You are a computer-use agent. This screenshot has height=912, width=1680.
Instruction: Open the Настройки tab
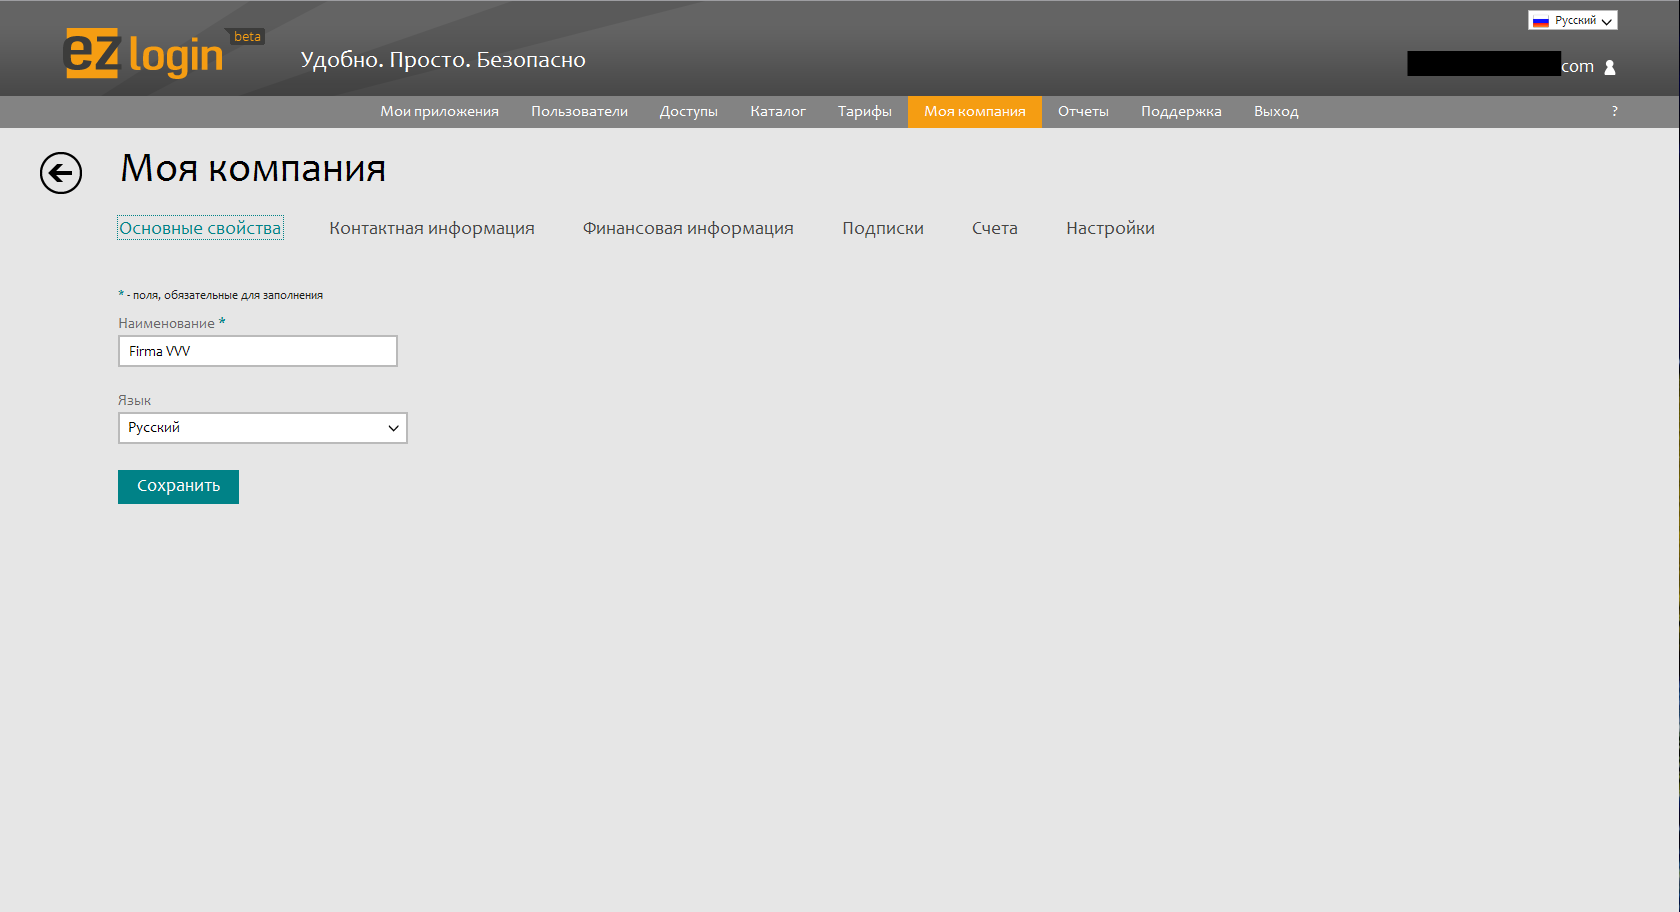pyautogui.click(x=1110, y=228)
